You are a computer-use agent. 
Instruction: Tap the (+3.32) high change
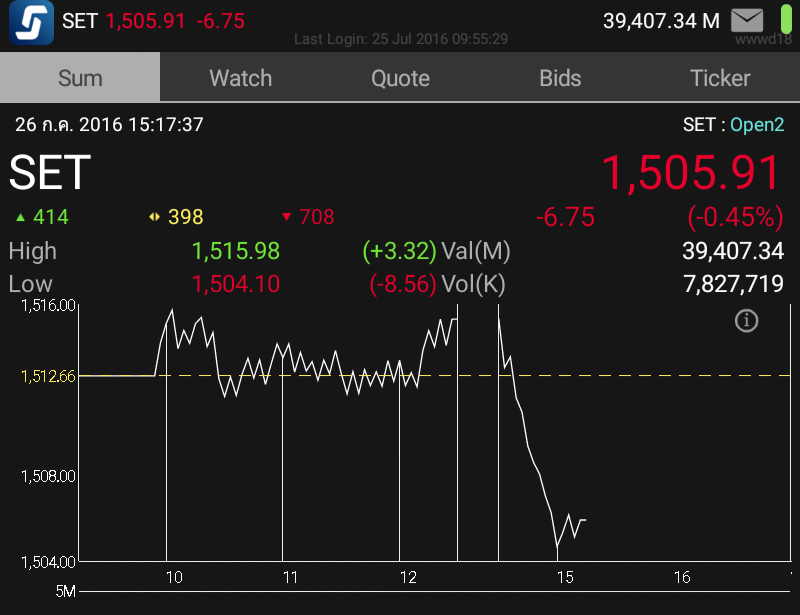point(399,251)
